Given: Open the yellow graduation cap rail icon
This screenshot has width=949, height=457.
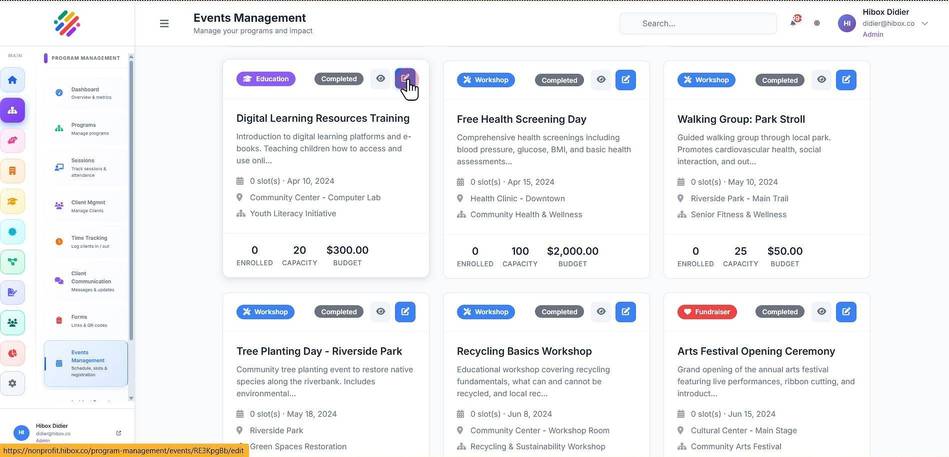Looking at the screenshot, I should point(13,202).
